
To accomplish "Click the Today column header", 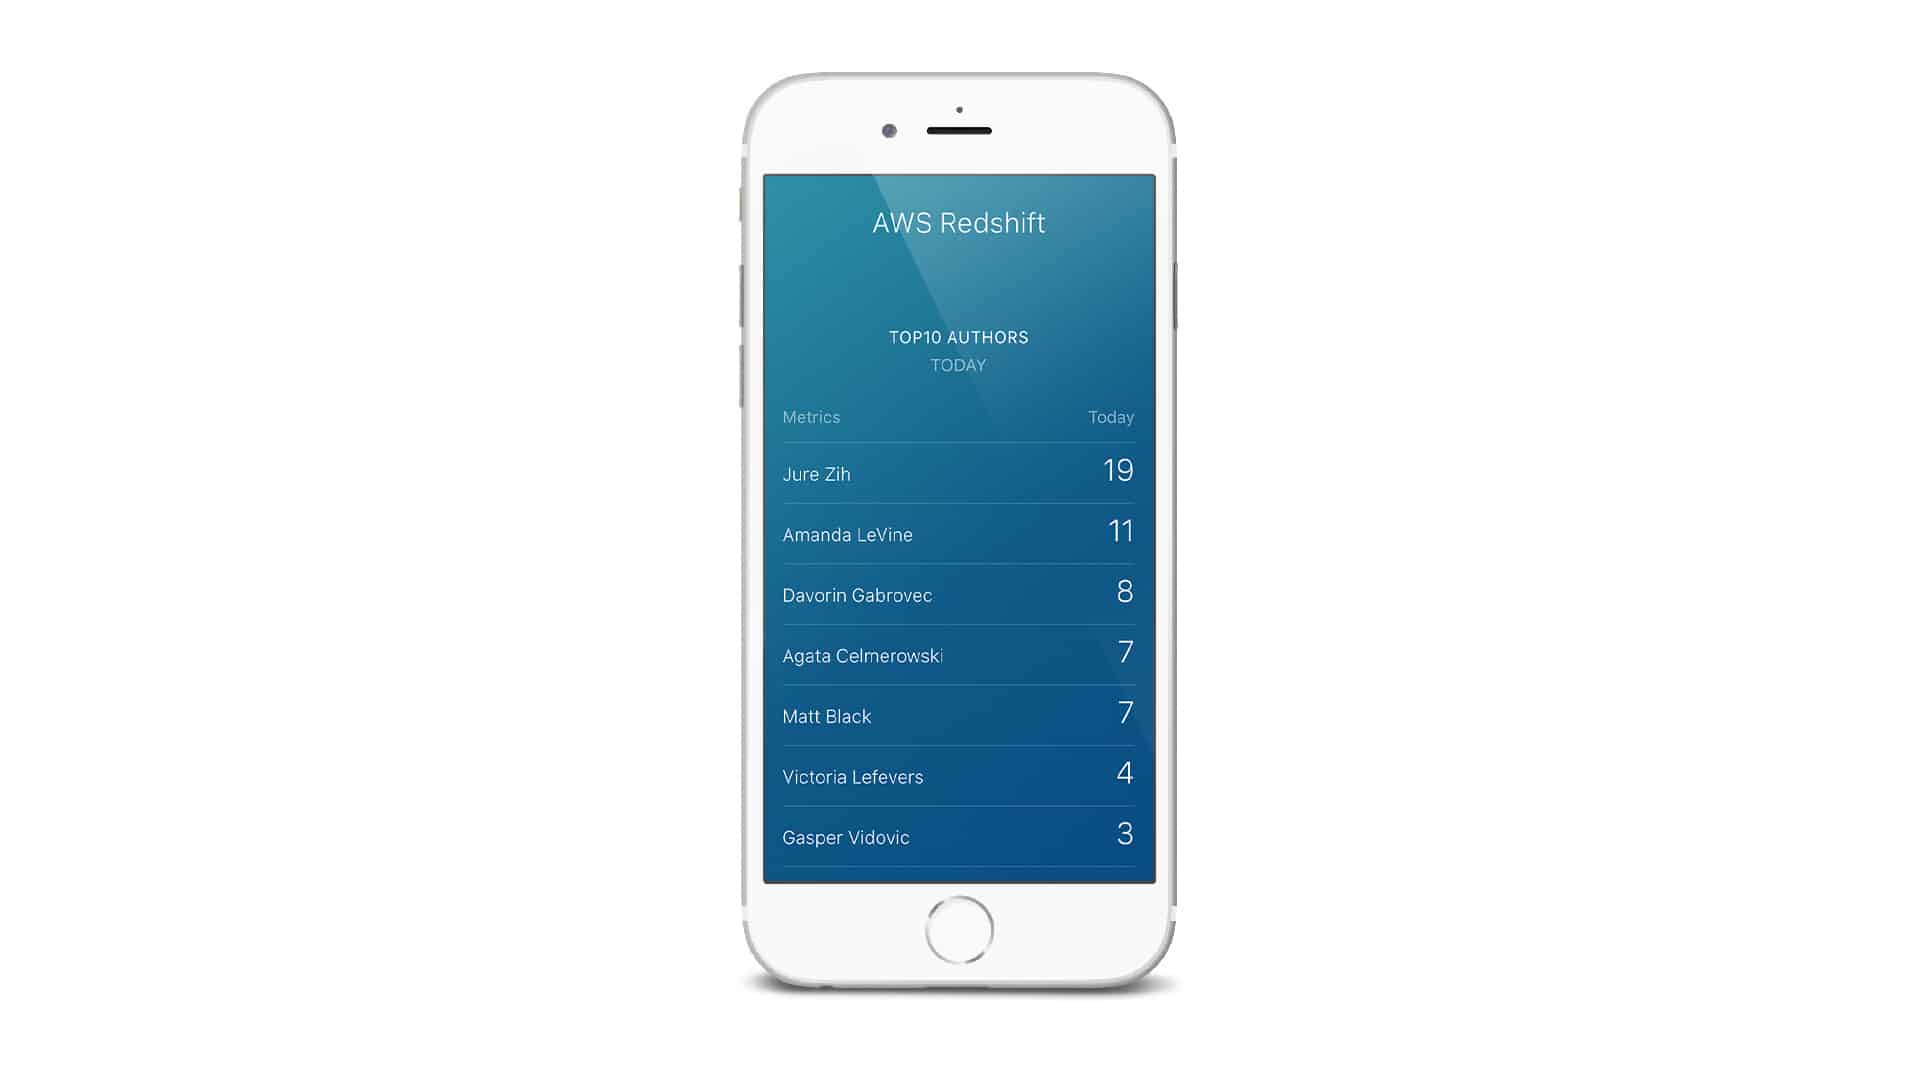I will 1112,417.
